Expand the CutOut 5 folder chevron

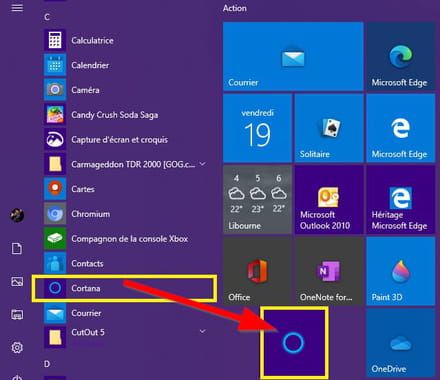[x=202, y=331]
